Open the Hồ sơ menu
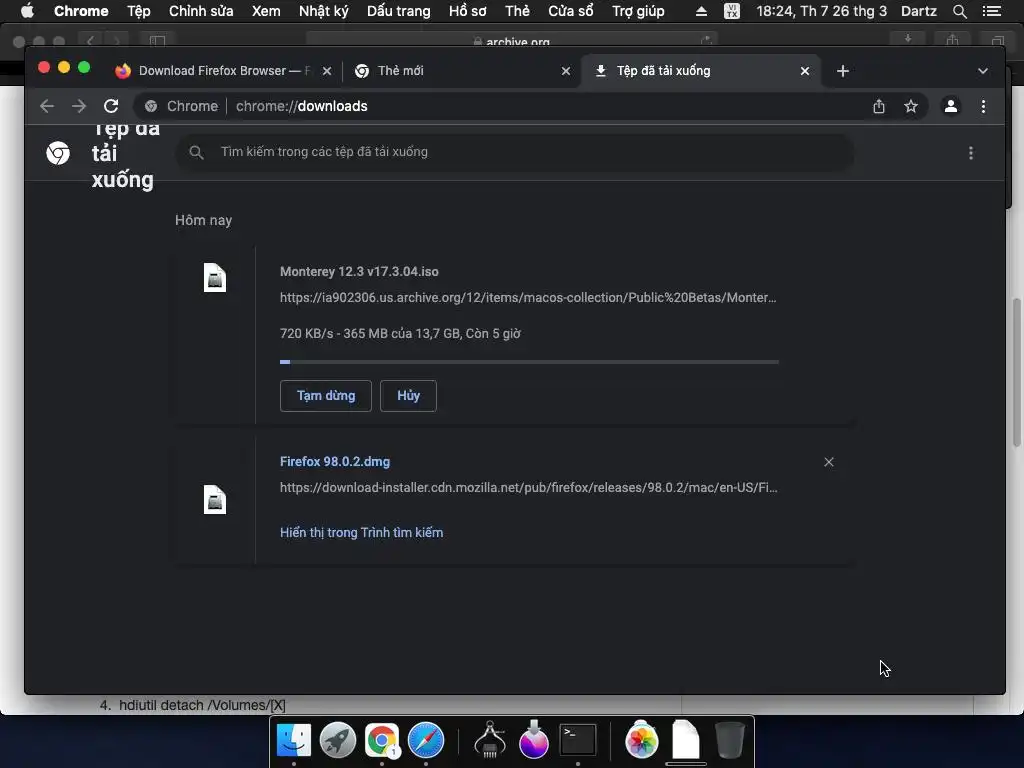This screenshot has height=768, width=1024. (468, 11)
